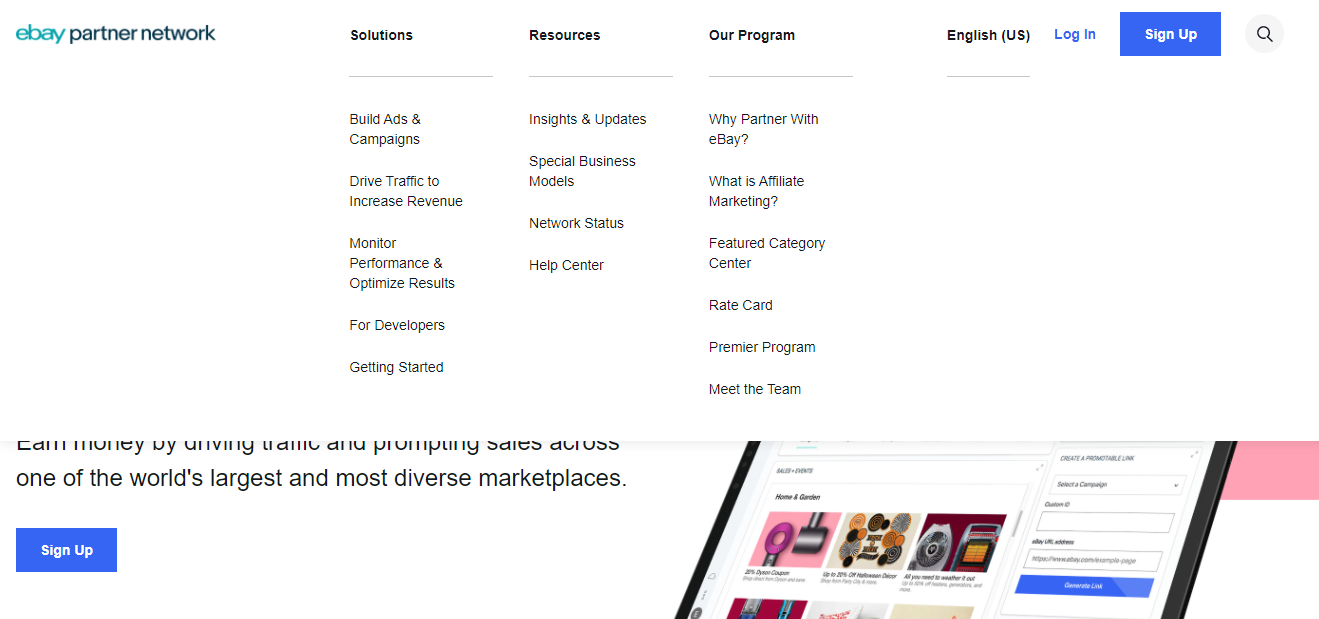Open Insights & Updates
Image resolution: width=1319 pixels, height=619 pixels.
588,119
